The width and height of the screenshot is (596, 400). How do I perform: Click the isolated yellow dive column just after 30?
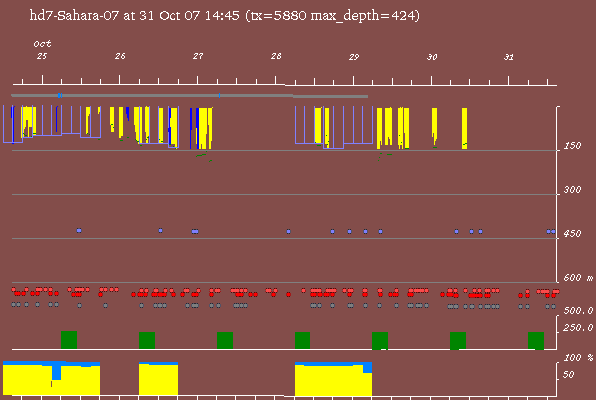click(434, 127)
